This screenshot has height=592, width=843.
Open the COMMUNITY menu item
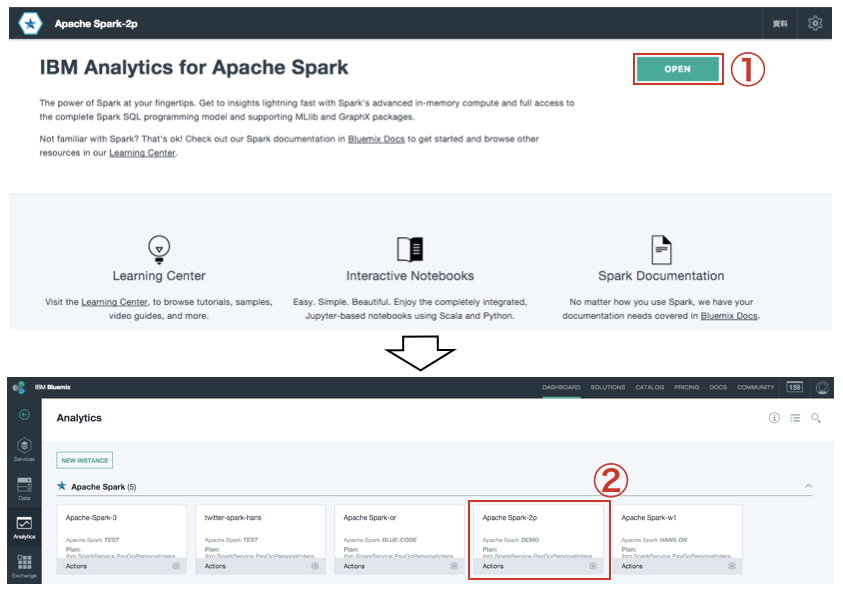(755, 387)
